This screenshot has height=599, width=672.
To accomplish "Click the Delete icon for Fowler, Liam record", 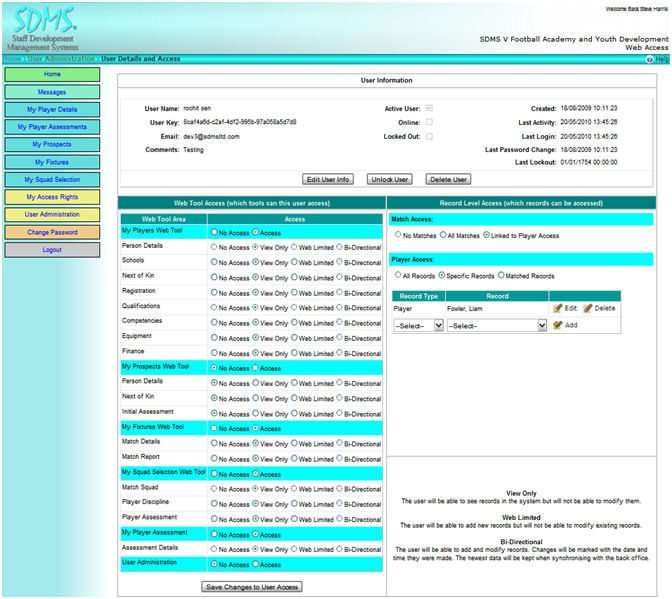I will (588, 308).
